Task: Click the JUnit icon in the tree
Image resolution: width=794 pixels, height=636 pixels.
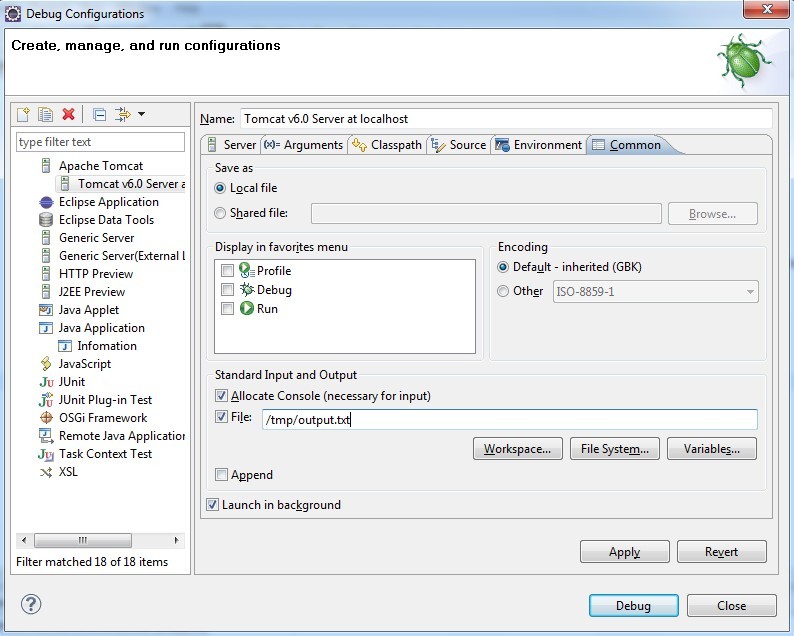Action: coord(46,382)
